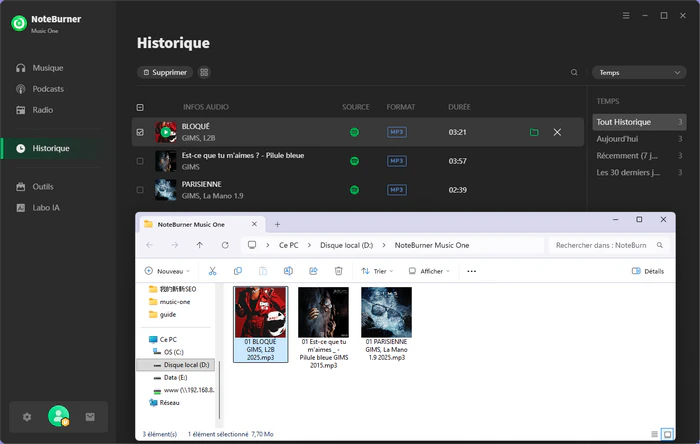Open output folder for BLOQUÉ track

click(534, 132)
